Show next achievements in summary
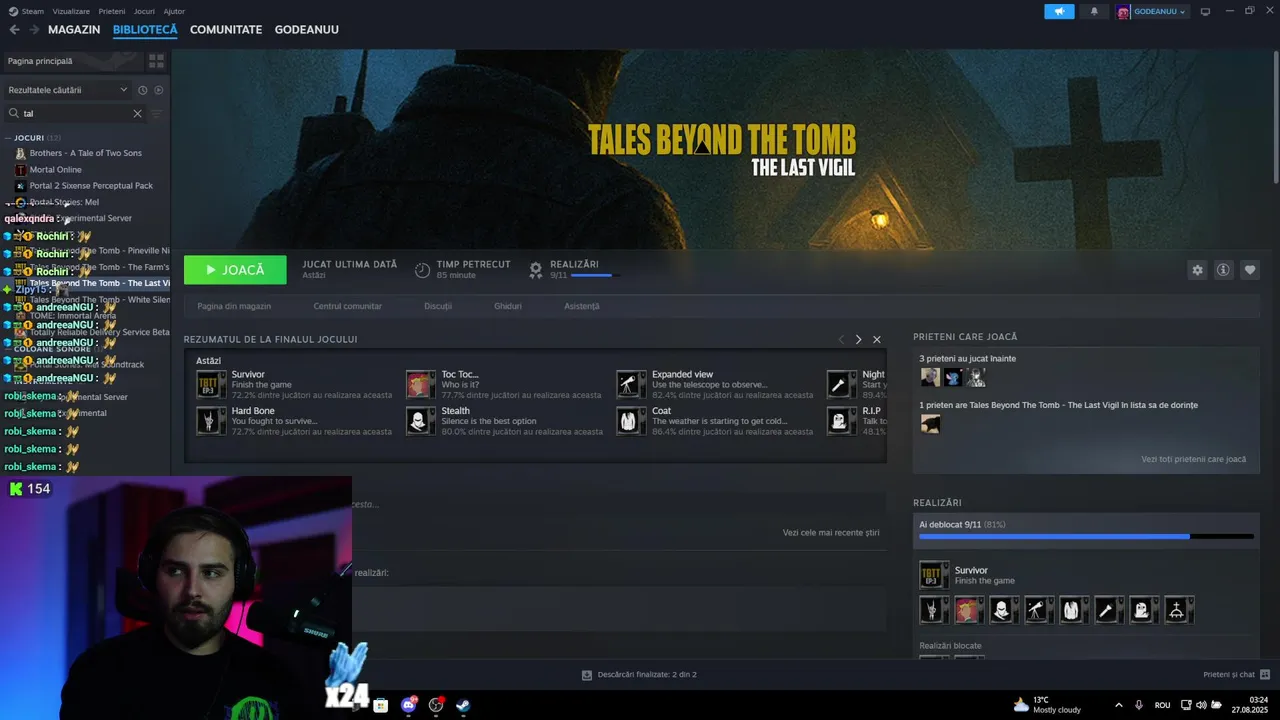1280x720 pixels. (x=858, y=339)
